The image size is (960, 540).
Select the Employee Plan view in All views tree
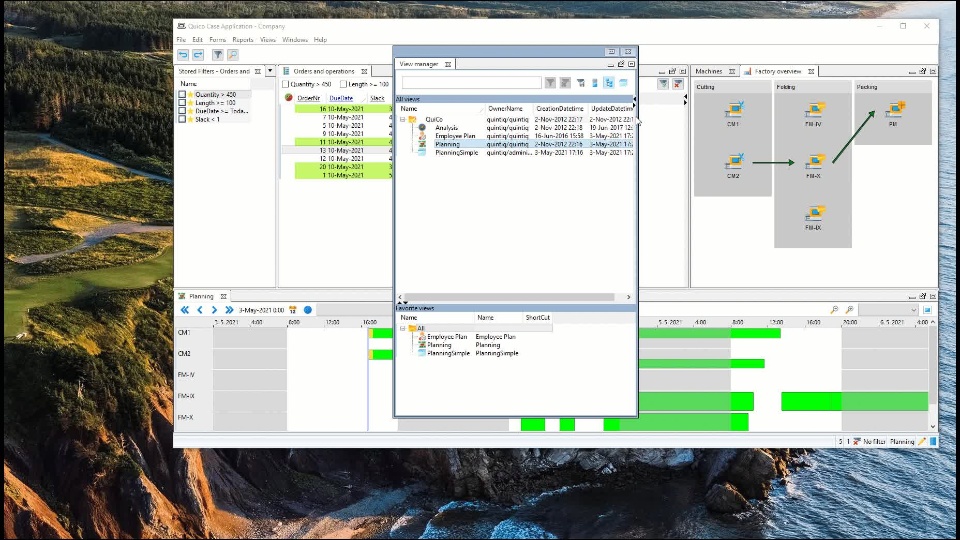(x=455, y=136)
